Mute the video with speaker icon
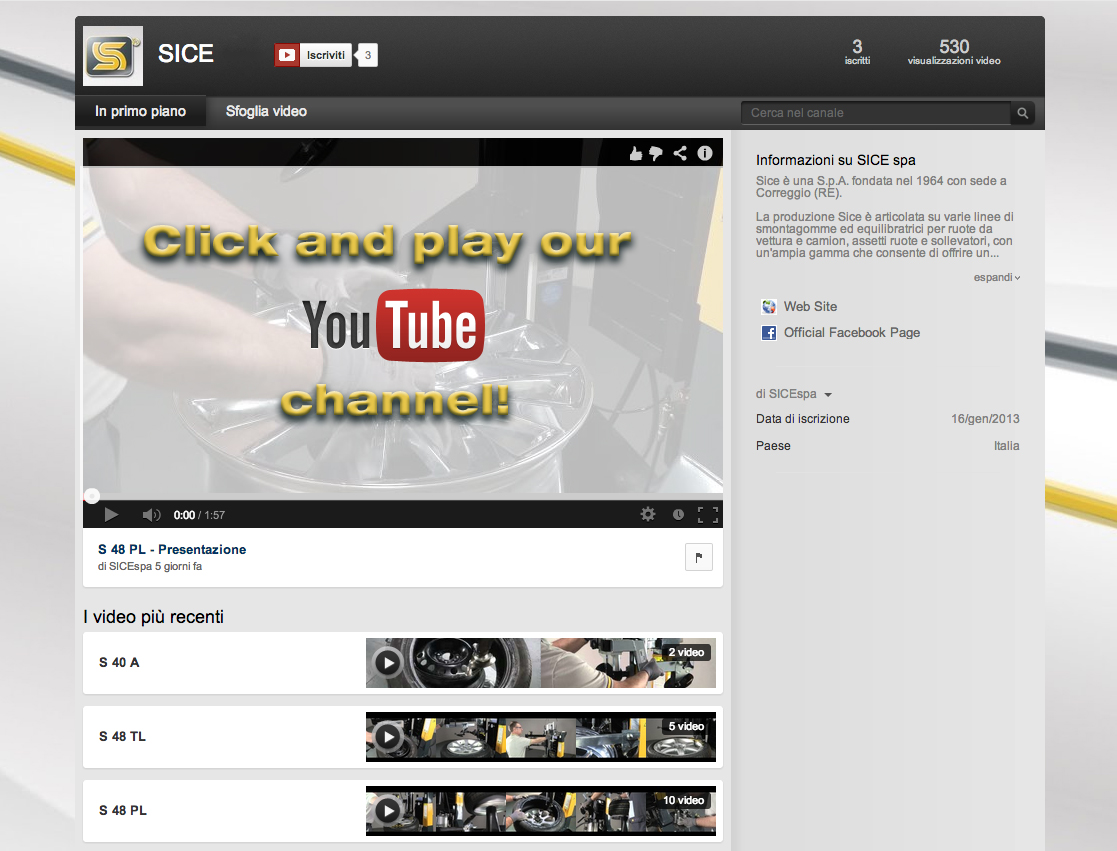The width and height of the screenshot is (1117, 851). coord(151,514)
